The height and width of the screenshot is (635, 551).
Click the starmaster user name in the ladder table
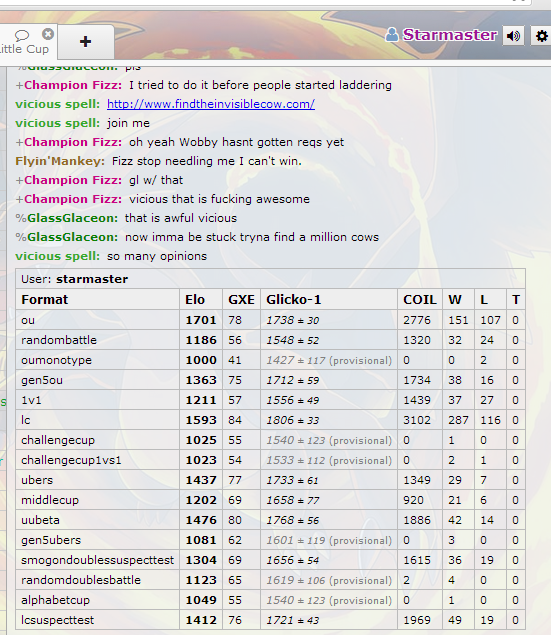(92, 279)
